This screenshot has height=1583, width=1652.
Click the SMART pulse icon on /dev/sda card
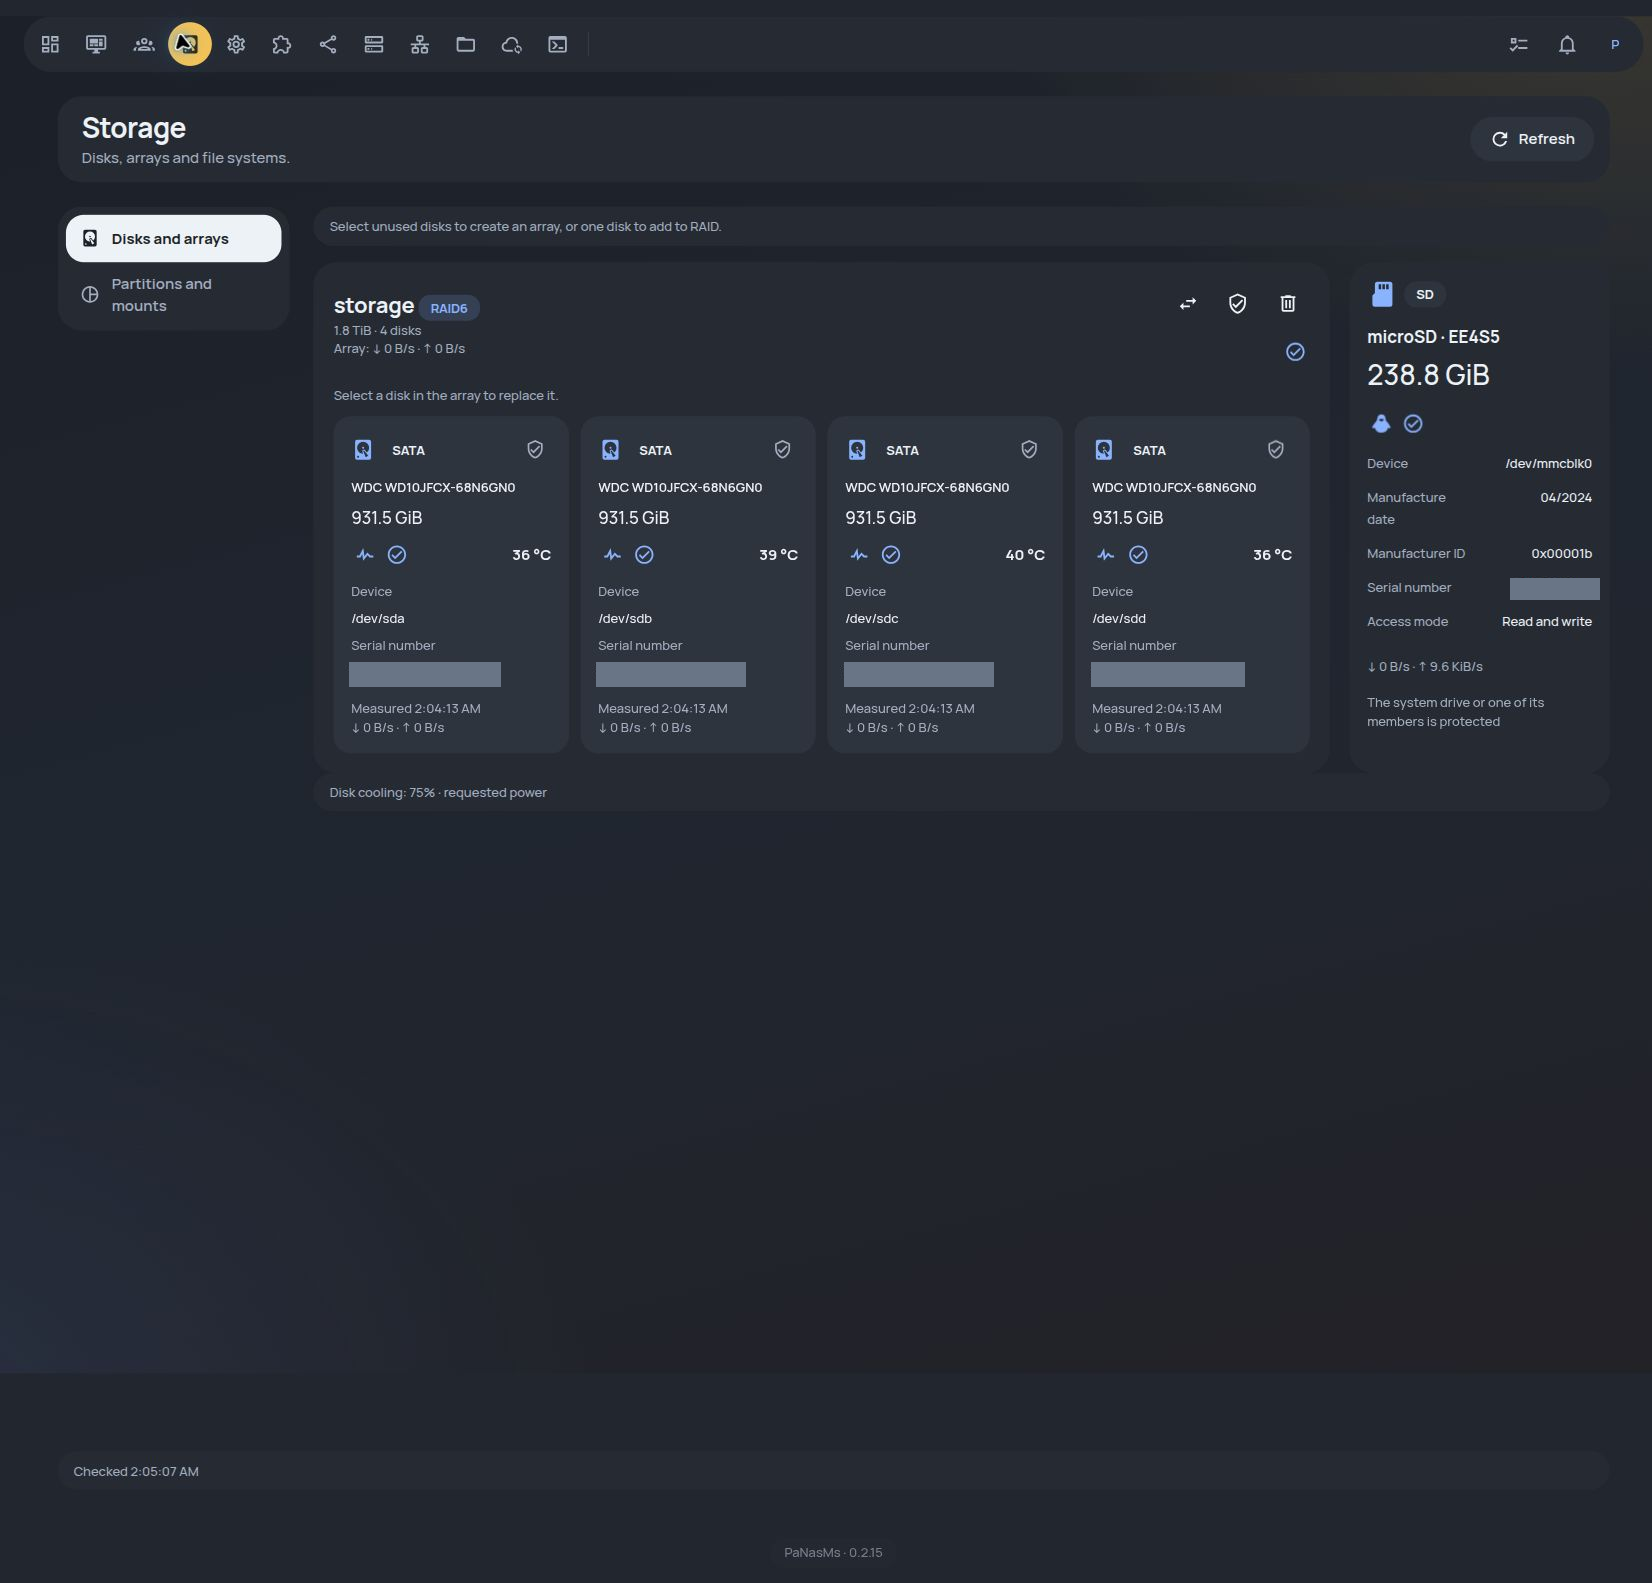[365, 555]
